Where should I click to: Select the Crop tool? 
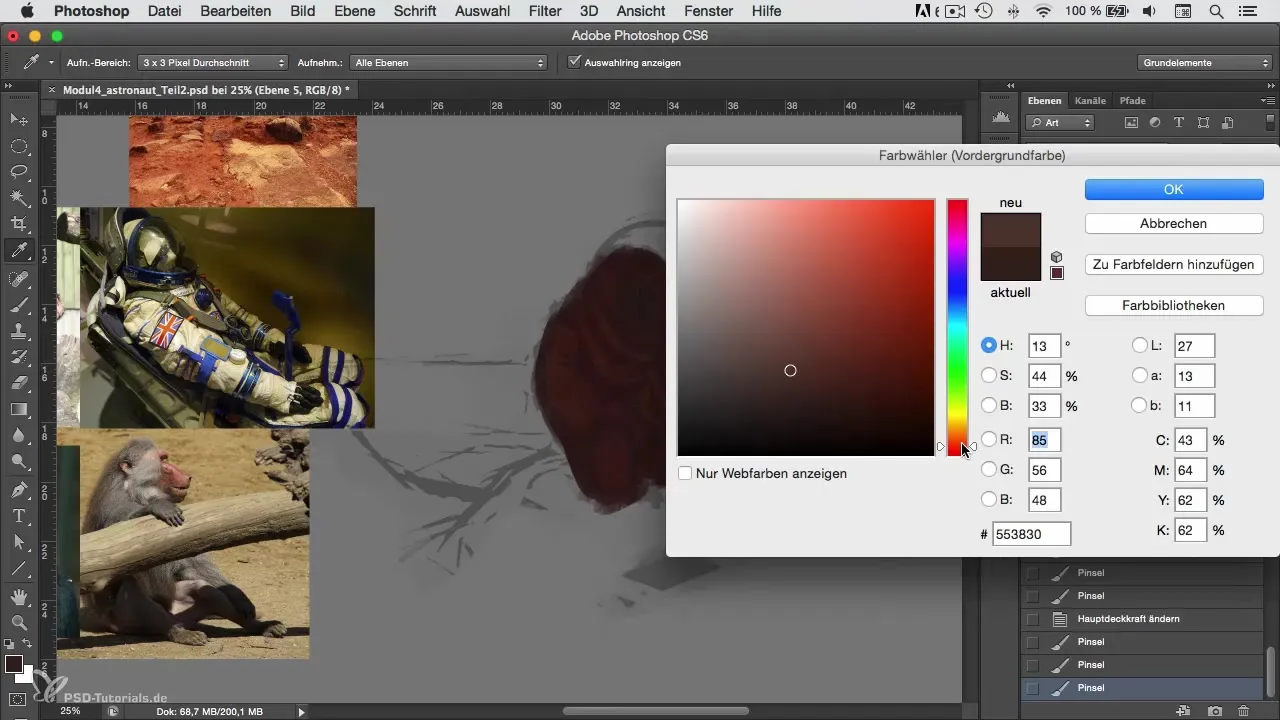19,224
